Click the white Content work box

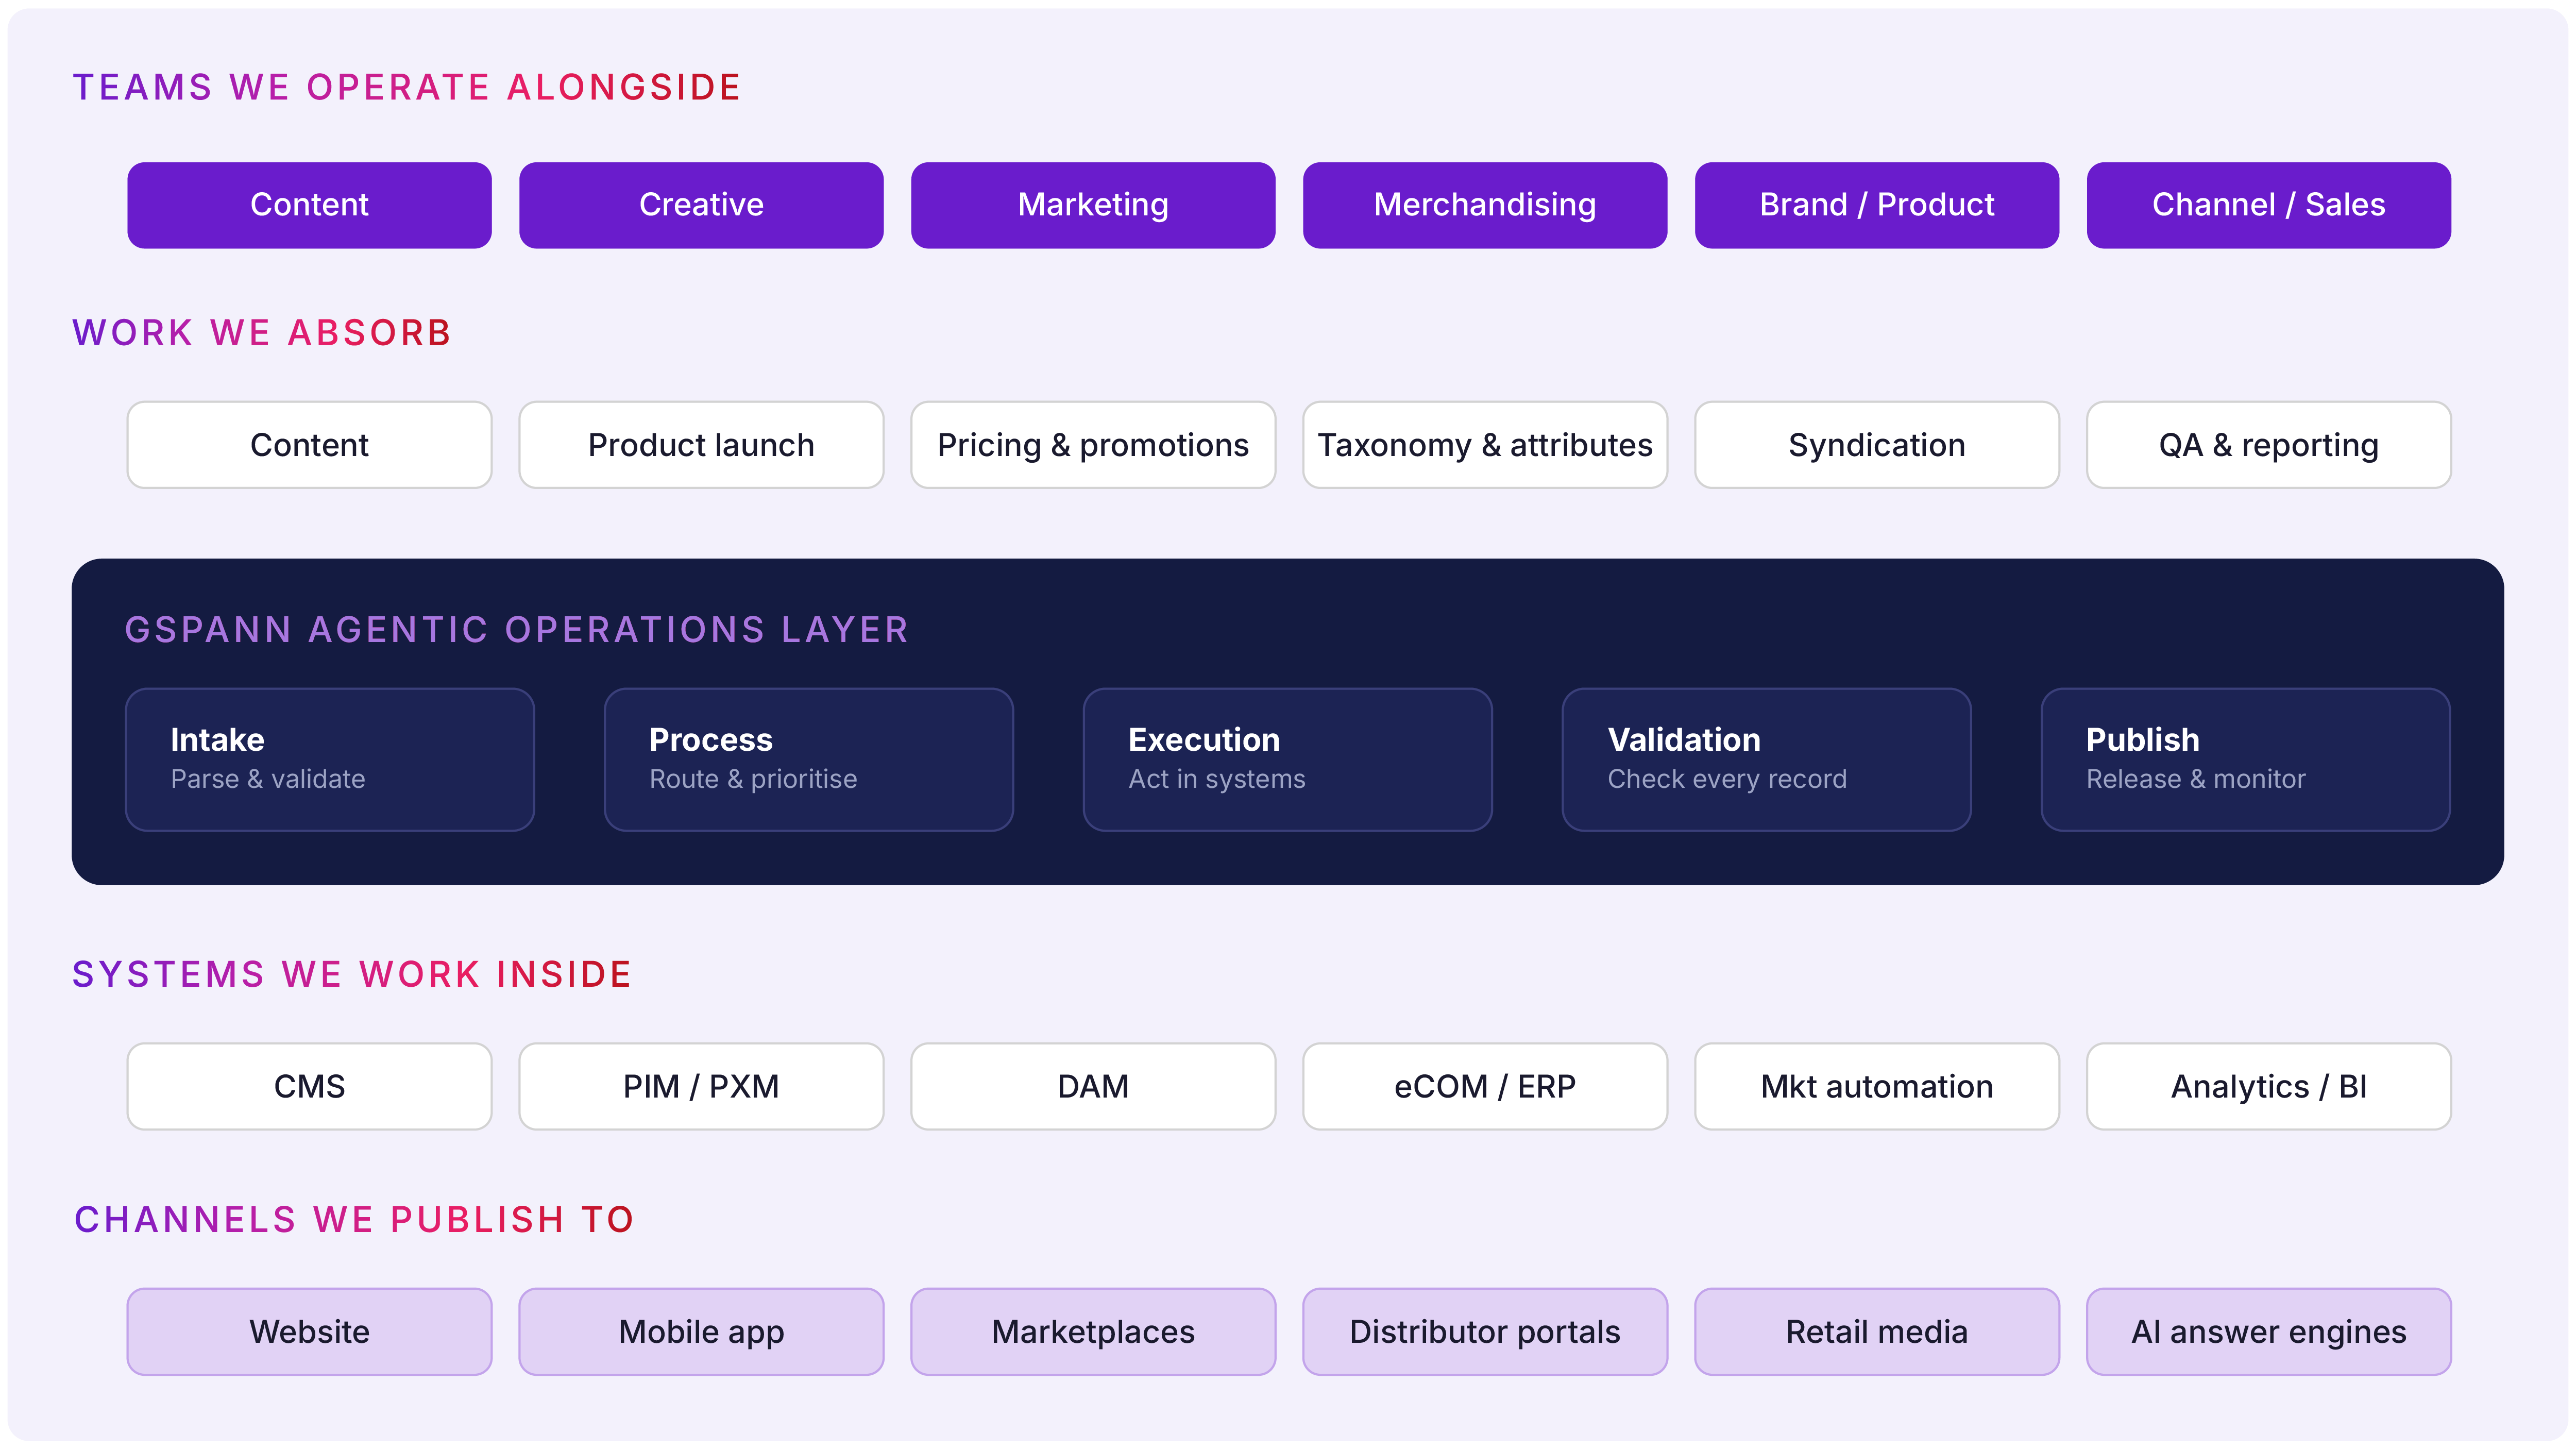point(309,445)
